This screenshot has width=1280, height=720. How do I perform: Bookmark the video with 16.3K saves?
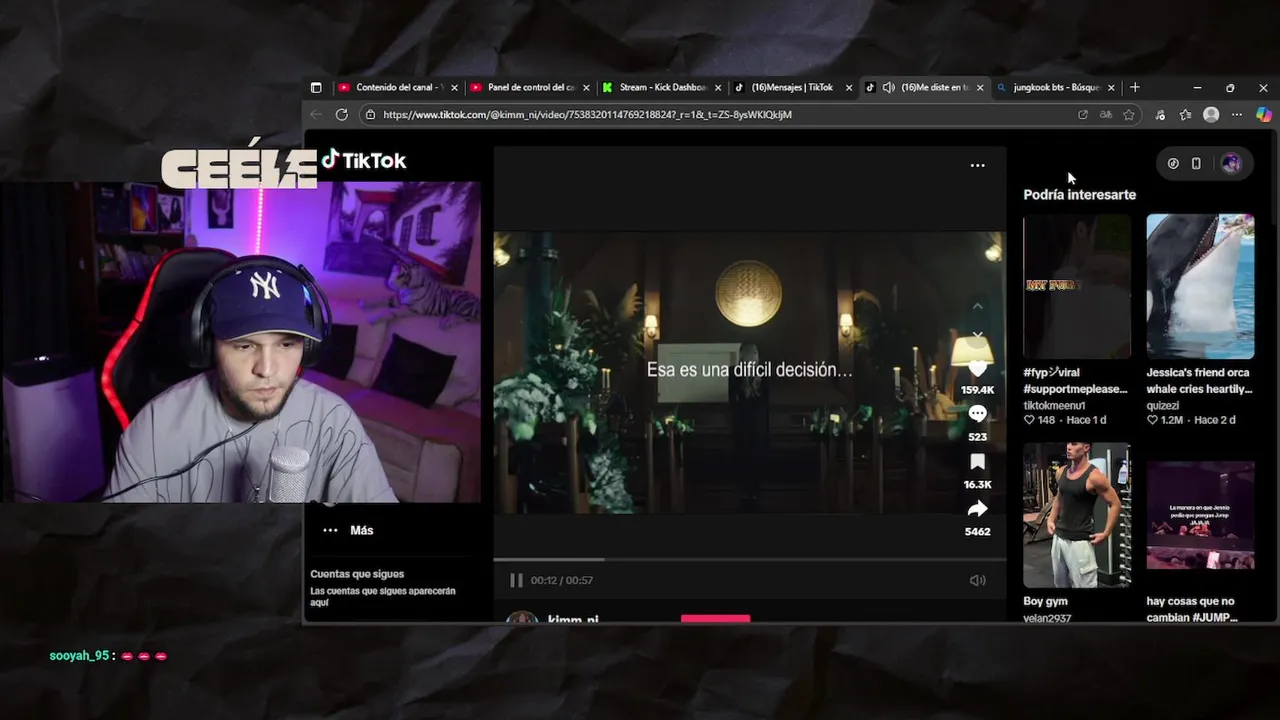click(x=977, y=462)
